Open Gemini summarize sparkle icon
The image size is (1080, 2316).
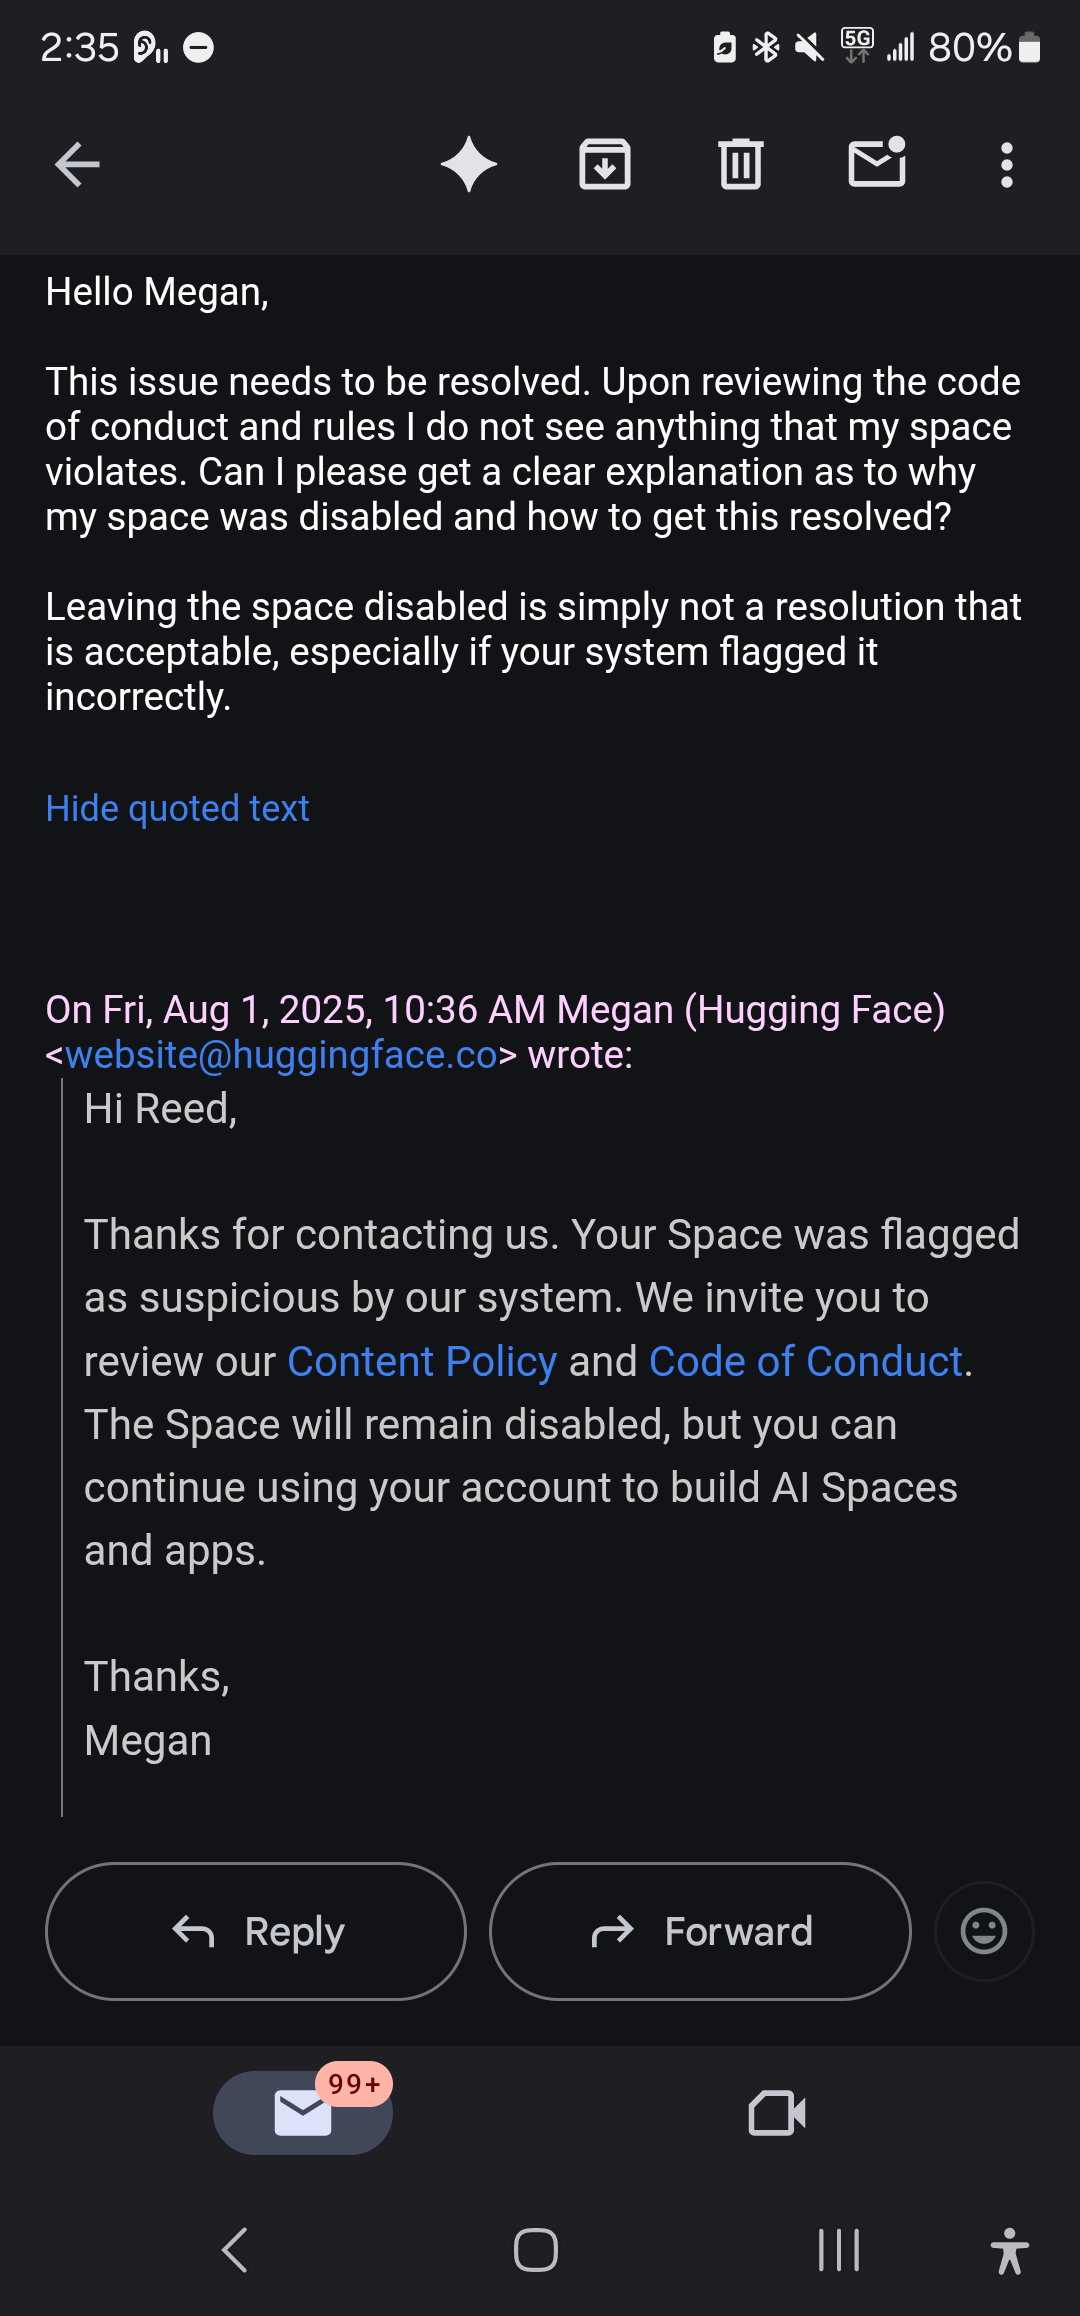[468, 165]
